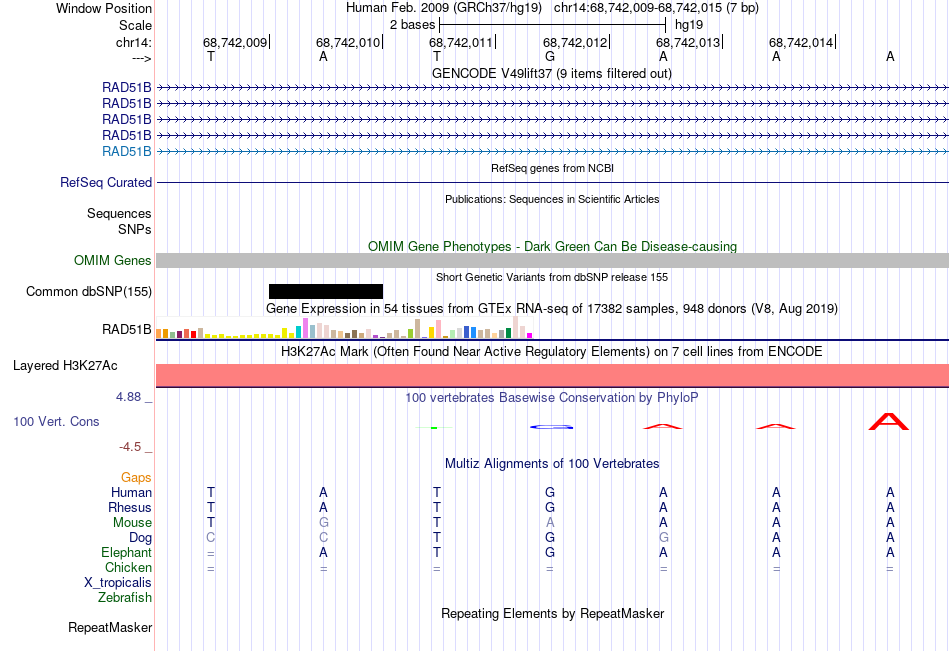Click Repeating Elements by RepeatMasker title
The height and width of the screenshot is (651, 950).
tap(552, 613)
